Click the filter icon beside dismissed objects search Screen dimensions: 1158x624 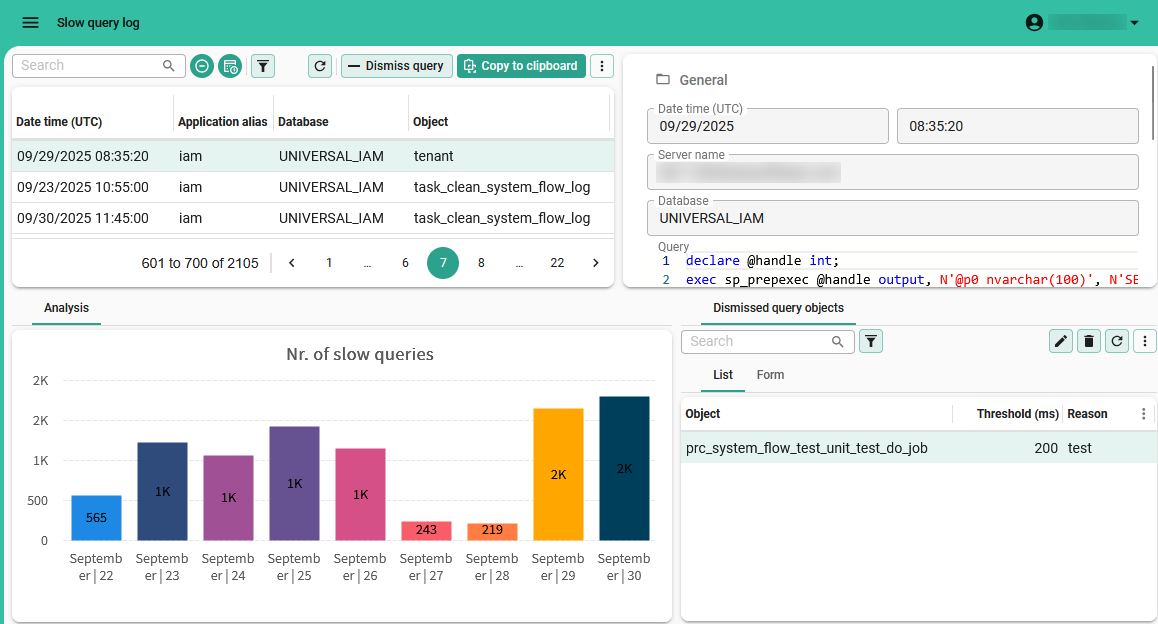tap(871, 342)
